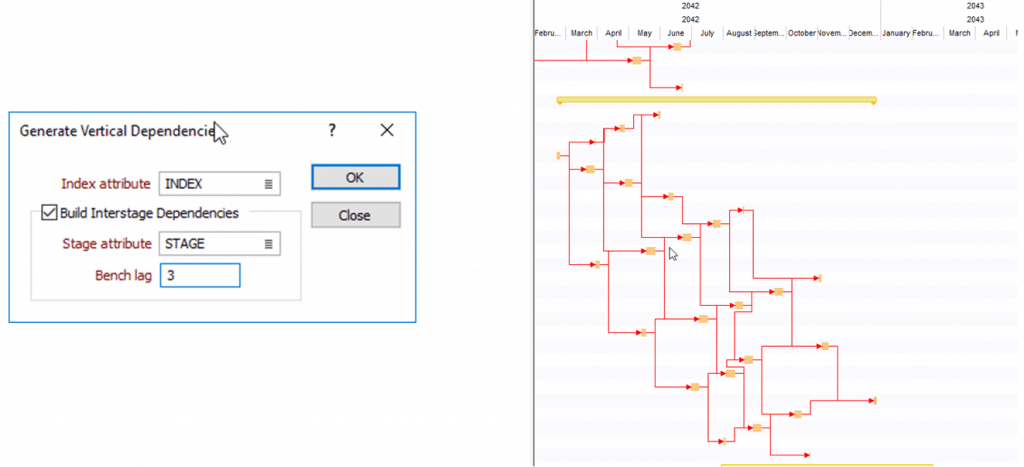Select the orange task marker under June header
The width and height of the screenshot is (1024, 467).
point(677,47)
